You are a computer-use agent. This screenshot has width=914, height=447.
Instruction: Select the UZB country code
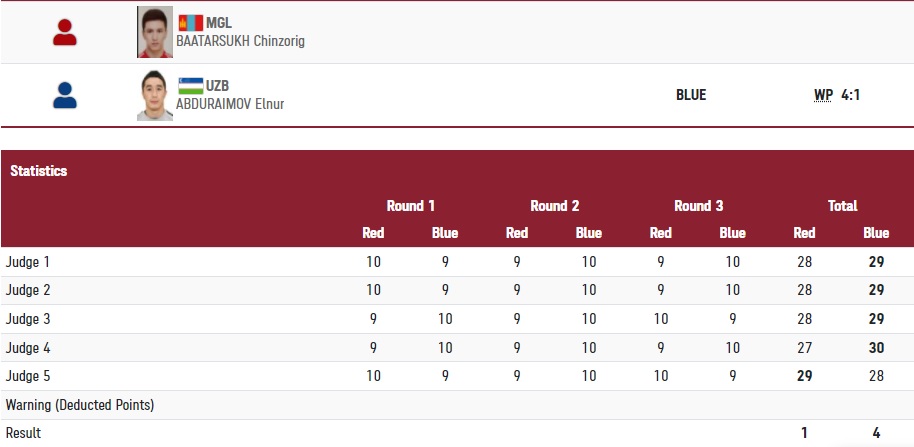coord(219,86)
